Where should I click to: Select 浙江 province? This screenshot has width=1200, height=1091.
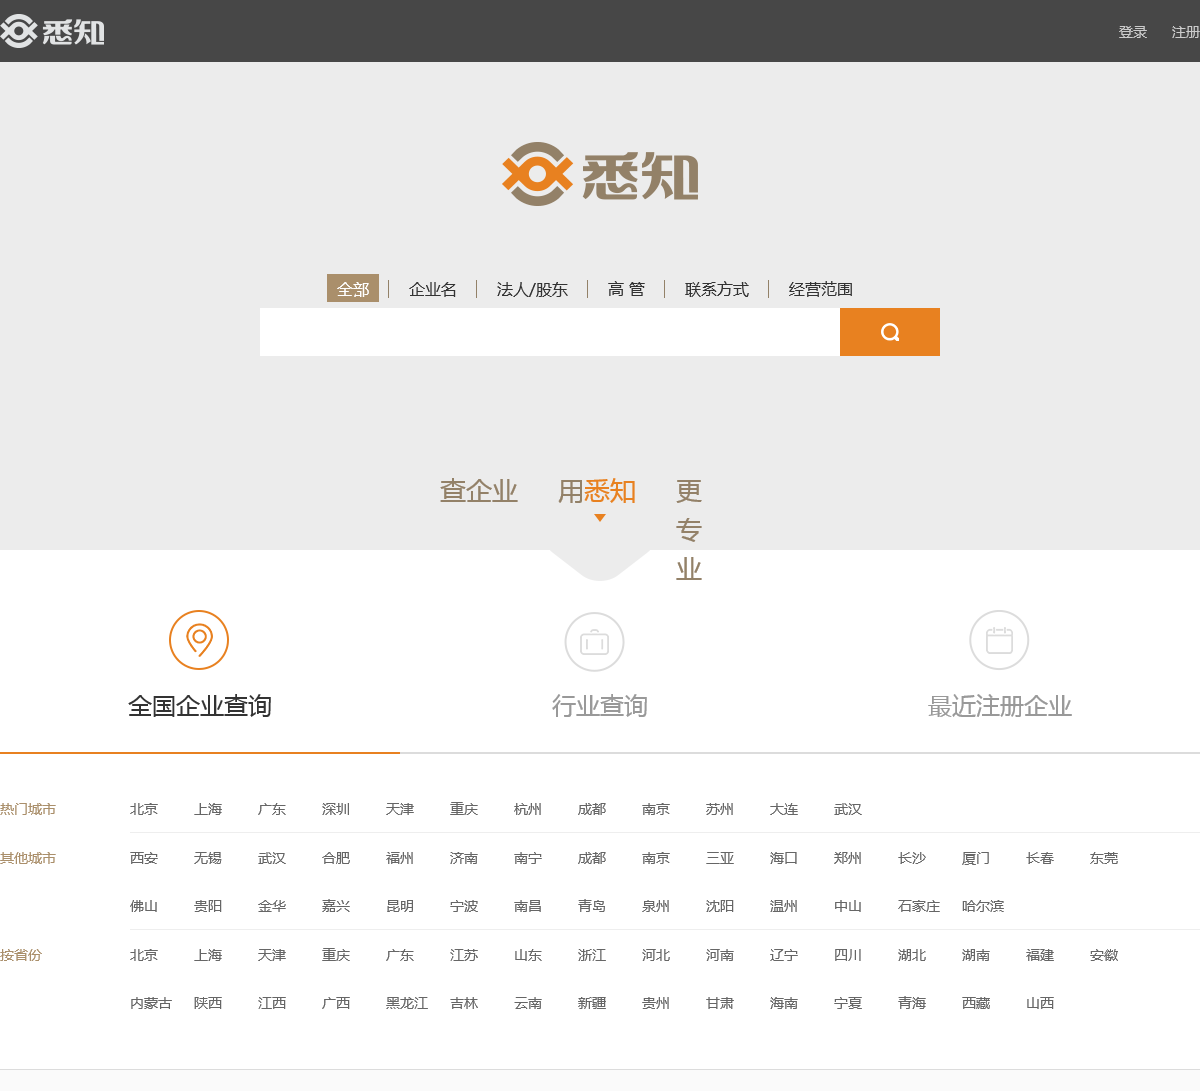pyautogui.click(x=592, y=955)
